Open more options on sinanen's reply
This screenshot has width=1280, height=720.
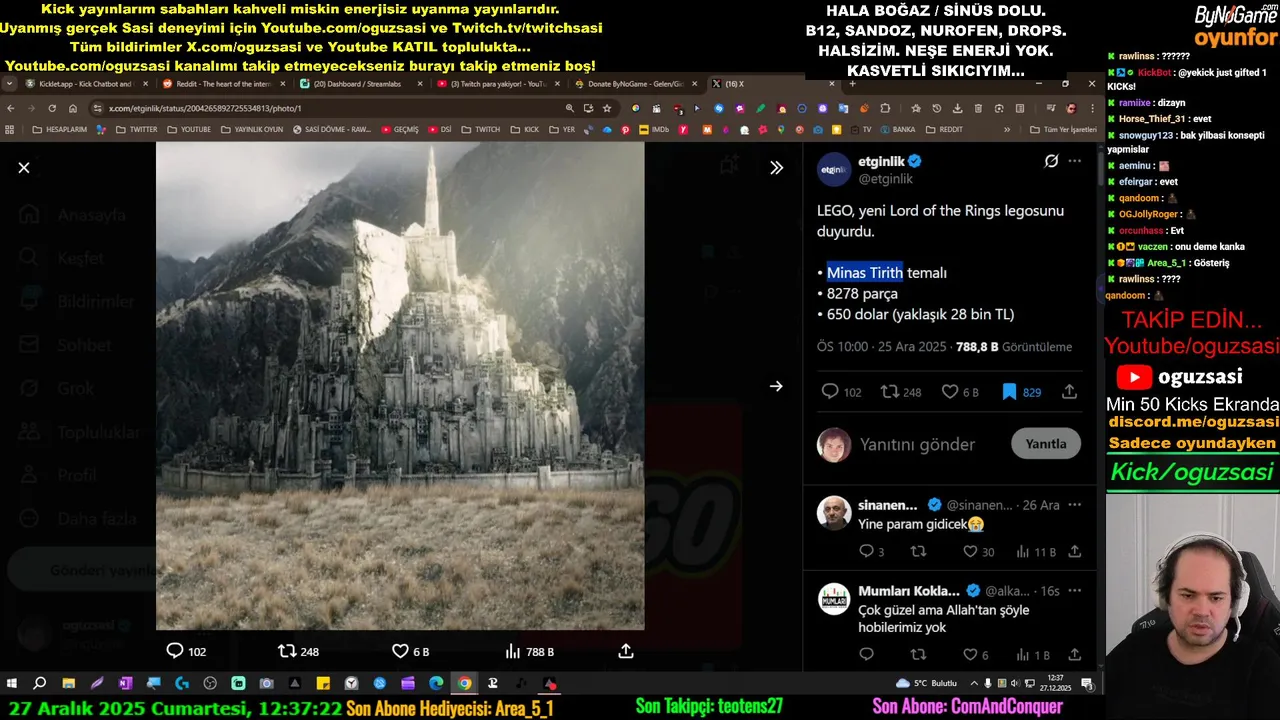click(x=1075, y=505)
